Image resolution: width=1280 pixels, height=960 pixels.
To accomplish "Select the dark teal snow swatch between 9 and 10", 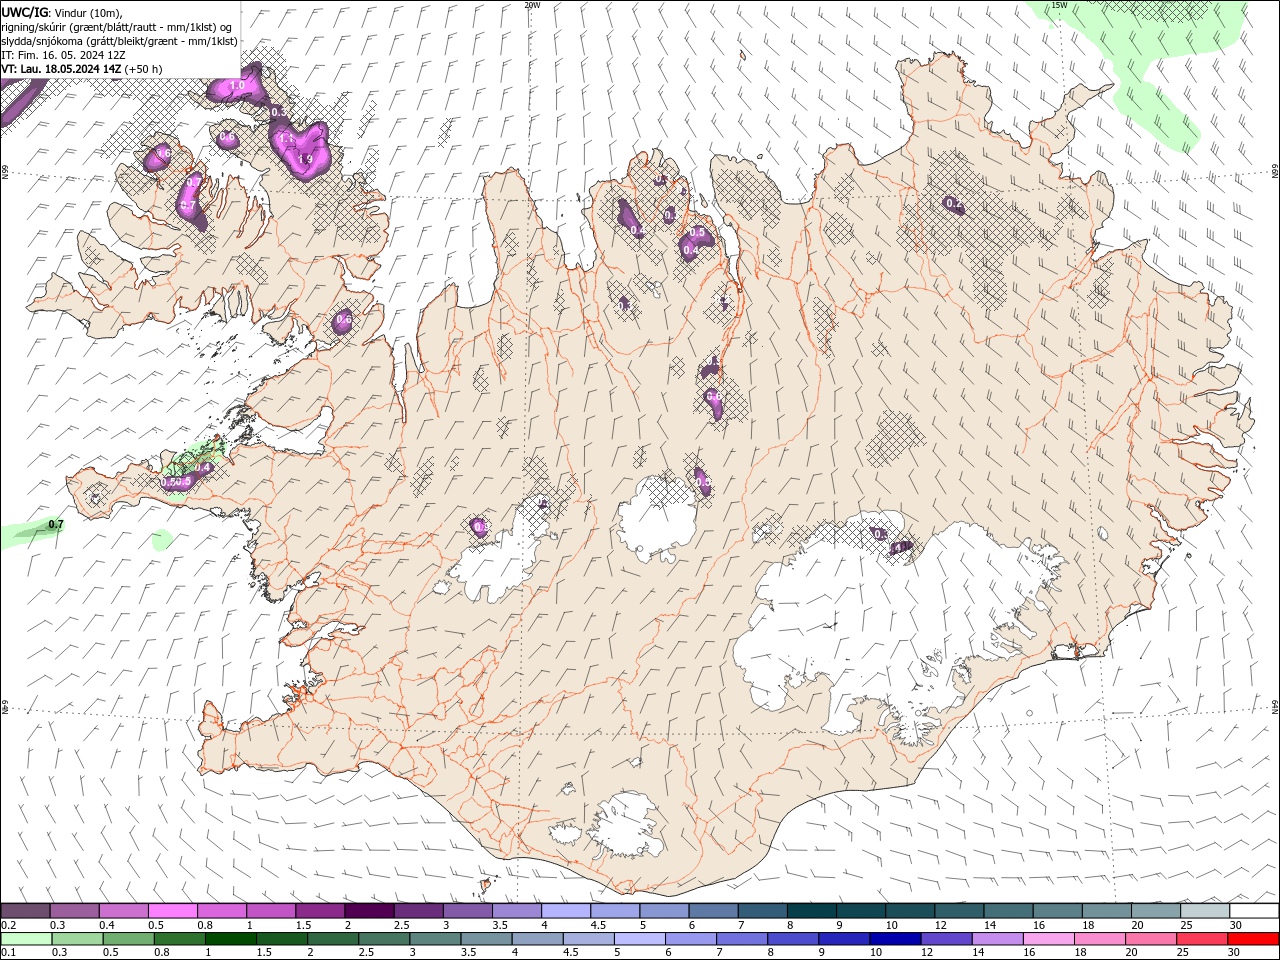I will [x=860, y=911].
